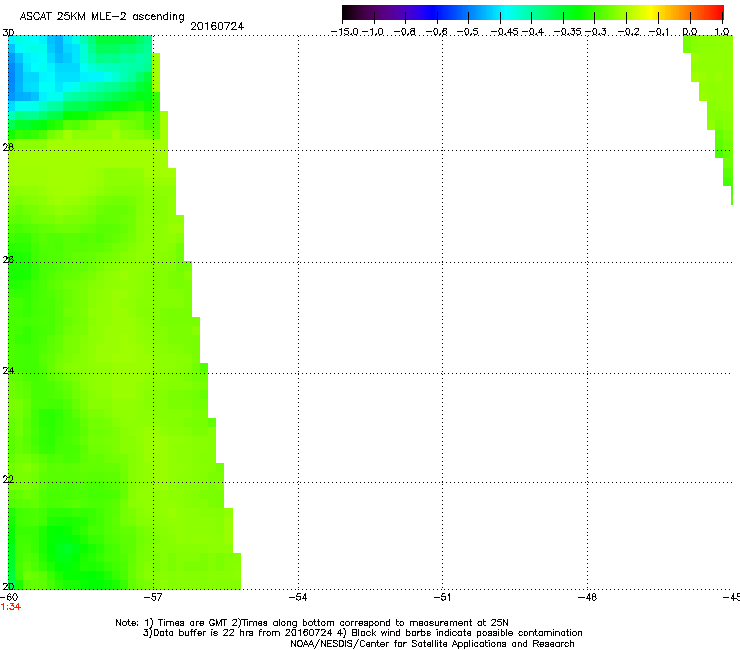Click the longitude axis label "-60"
The width and height of the screenshot is (740, 650).
click(x=9, y=597)
